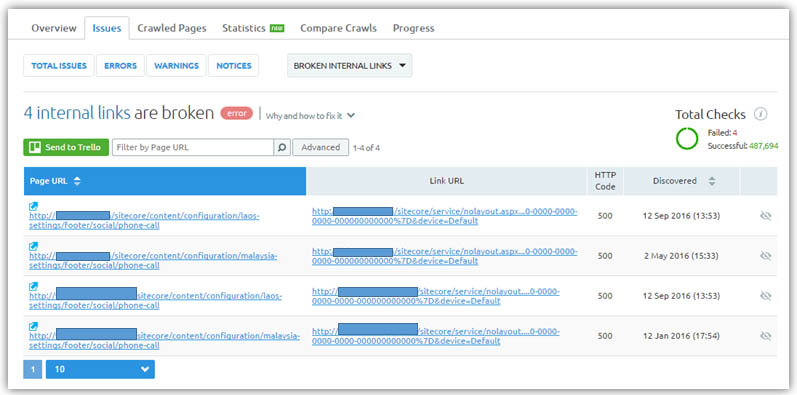Click the '12 Jan 2016 (17:54)' date cell
Viewport: 797px width, 395px height.
pyautogui.click(x=681, y=336)
